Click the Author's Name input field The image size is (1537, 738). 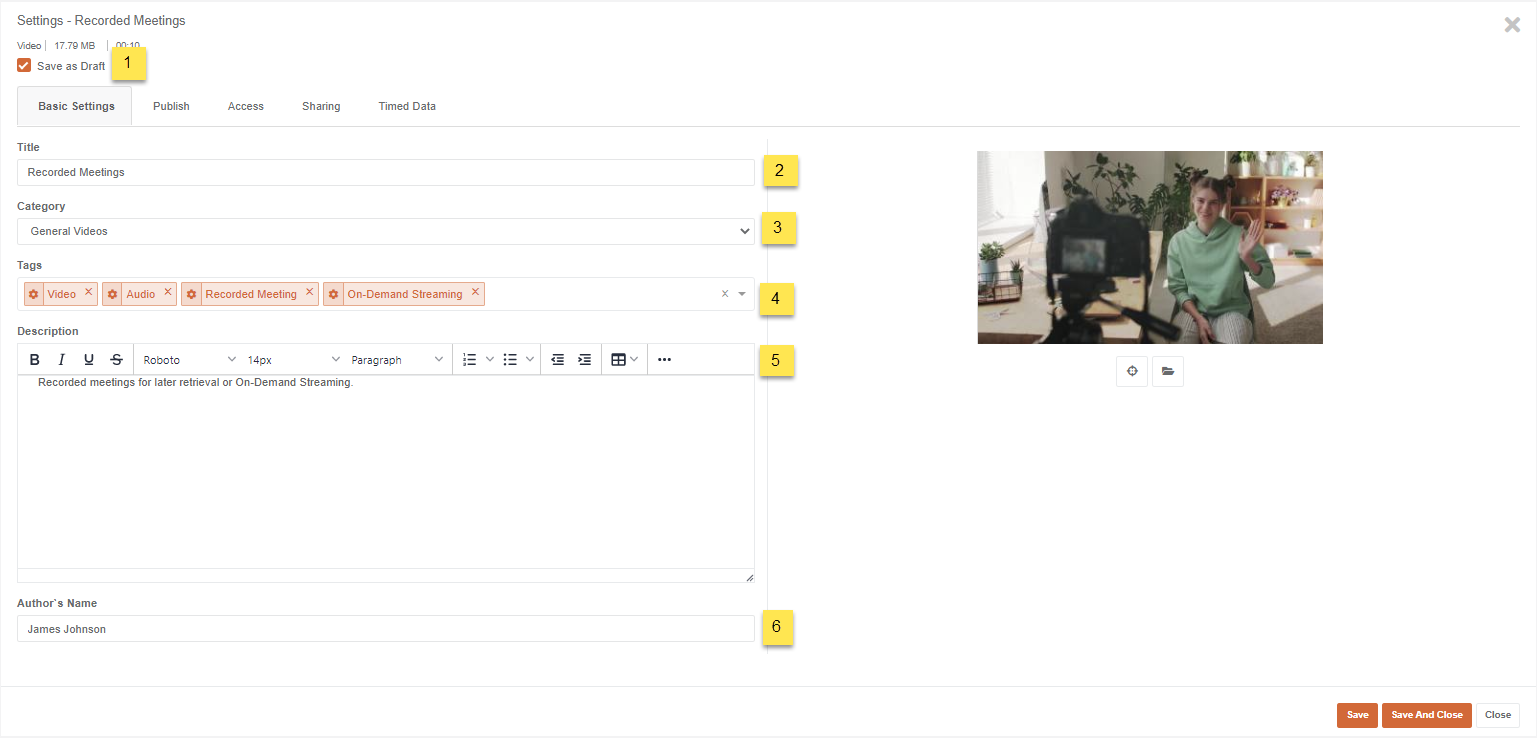tap(386, 629)
